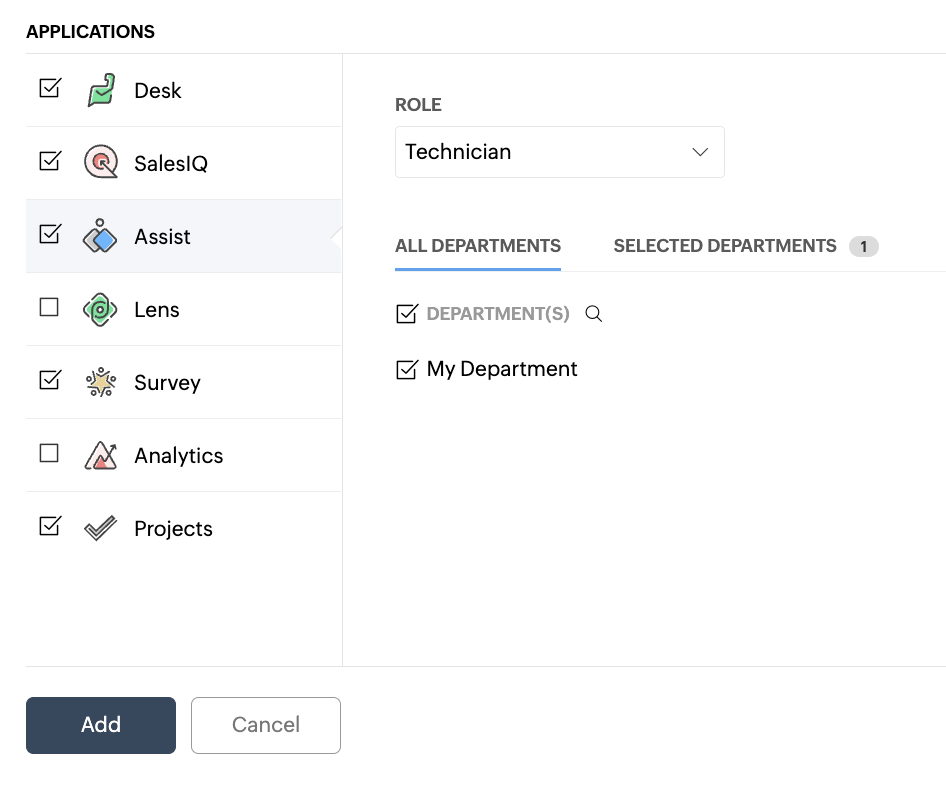
Task: Uncheck the My Department checkbox
Action: click(x=406, y=370)
